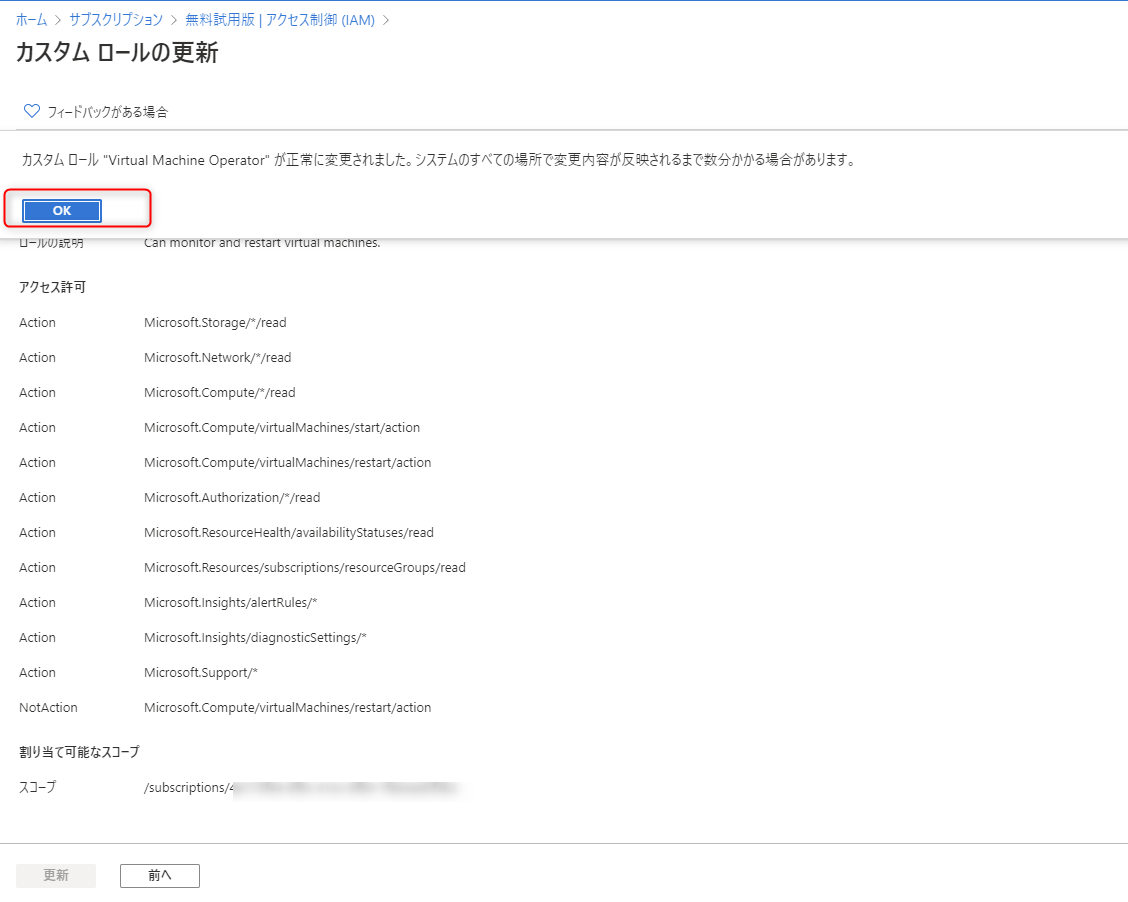Select Microsoft.Insights/diagnosticSettings/* entry

point(255,637)
